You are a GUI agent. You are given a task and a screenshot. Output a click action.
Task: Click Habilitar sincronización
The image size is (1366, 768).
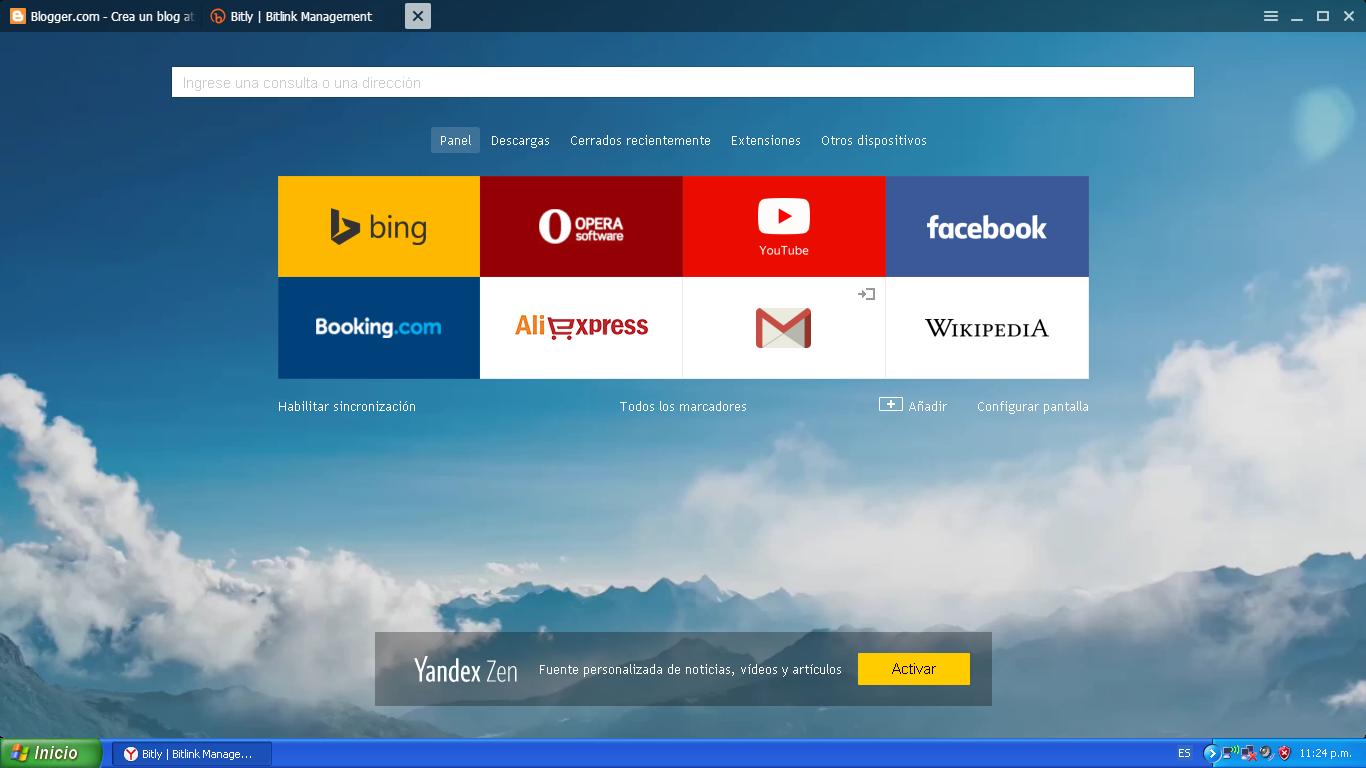347,406
